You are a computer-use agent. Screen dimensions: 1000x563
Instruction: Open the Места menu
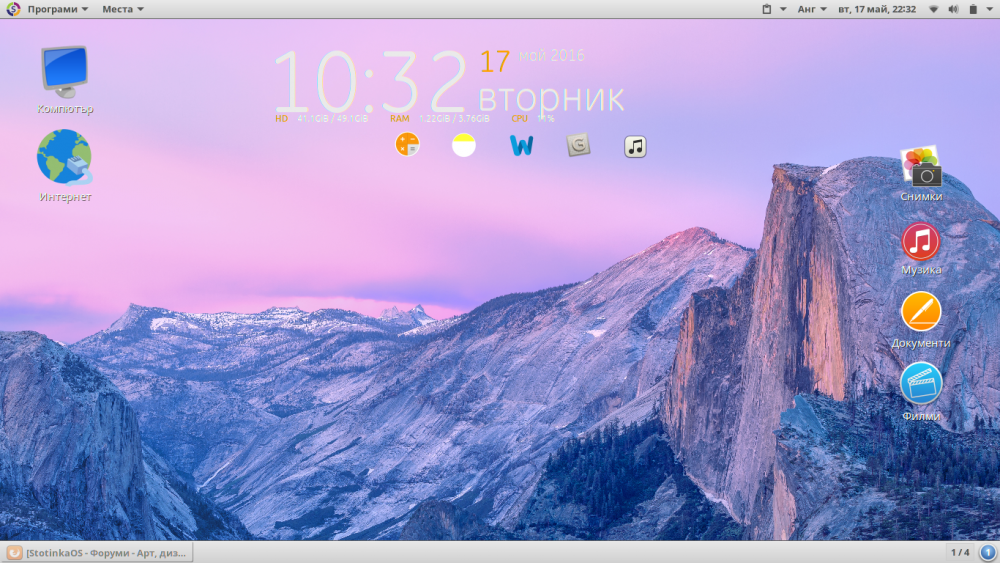tap(123, 9)
